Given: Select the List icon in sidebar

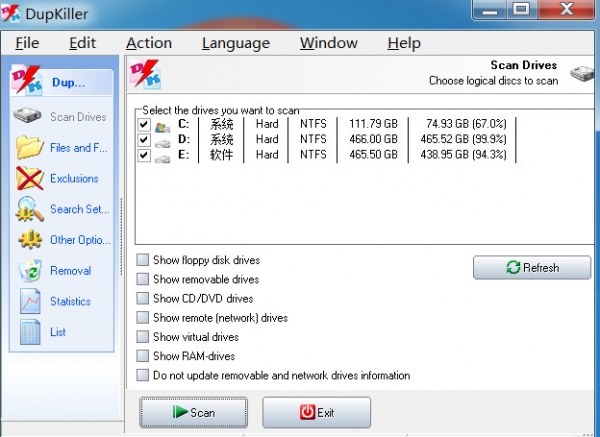Looking at the screenshot, I should pyautogui.click(x=29, y=332).
